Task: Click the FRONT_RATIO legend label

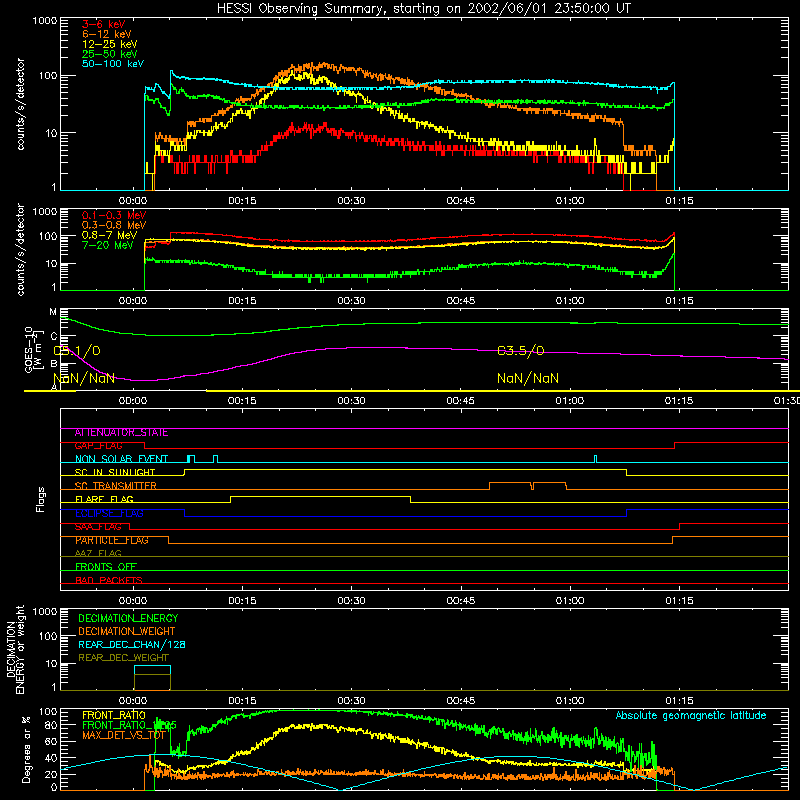Action: pos(114,715)
